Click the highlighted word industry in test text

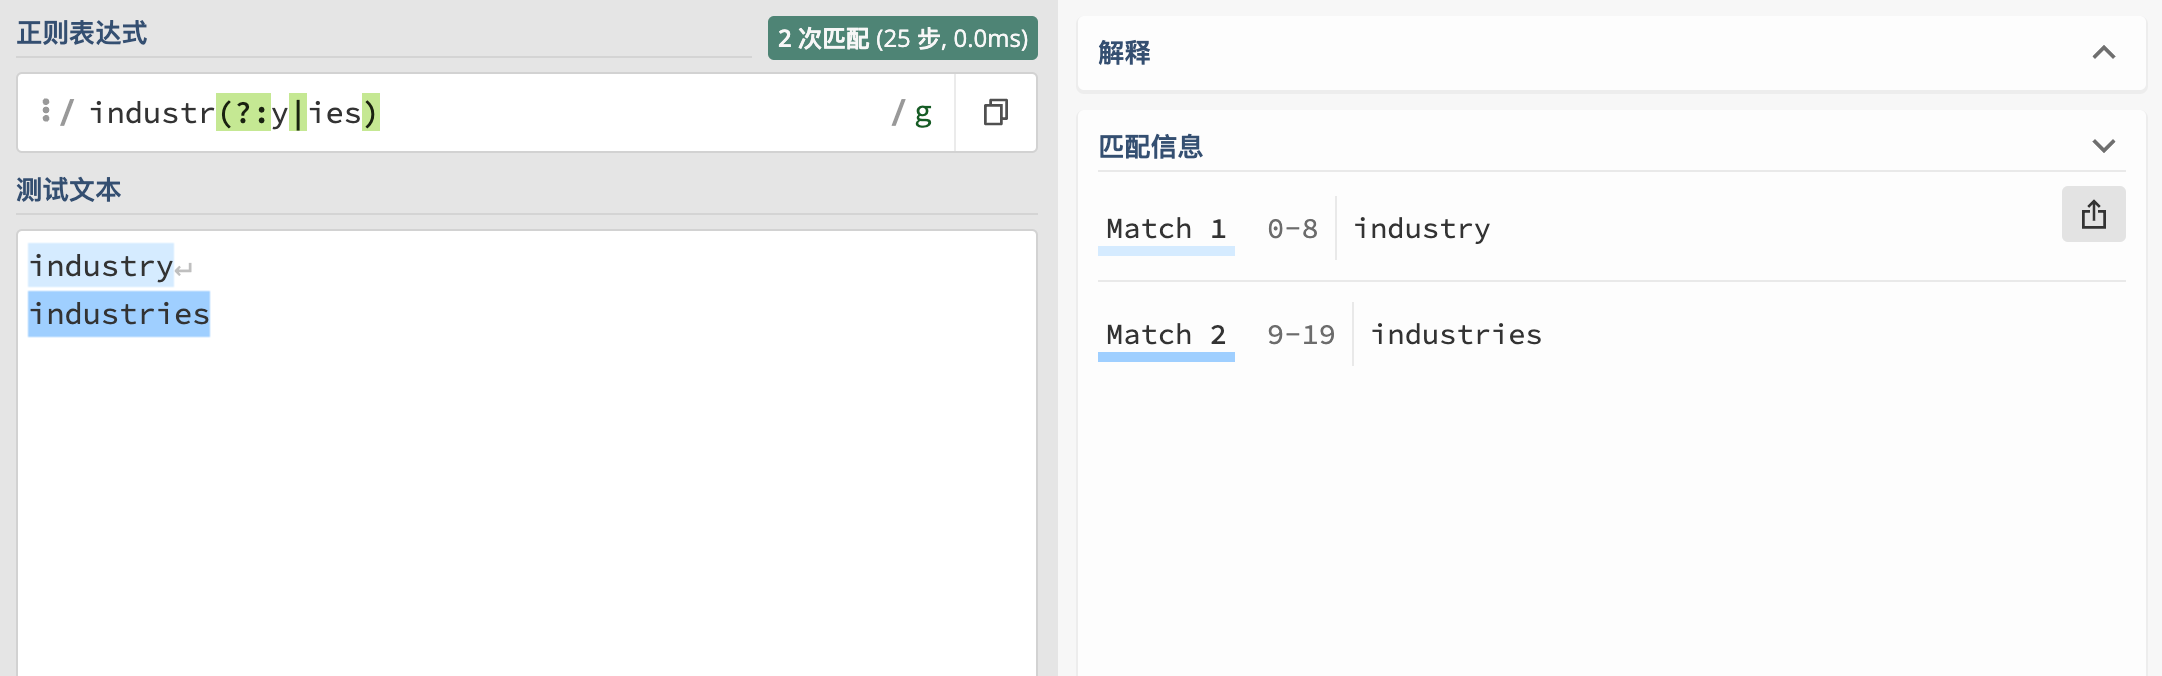click(x=101, y=266)
